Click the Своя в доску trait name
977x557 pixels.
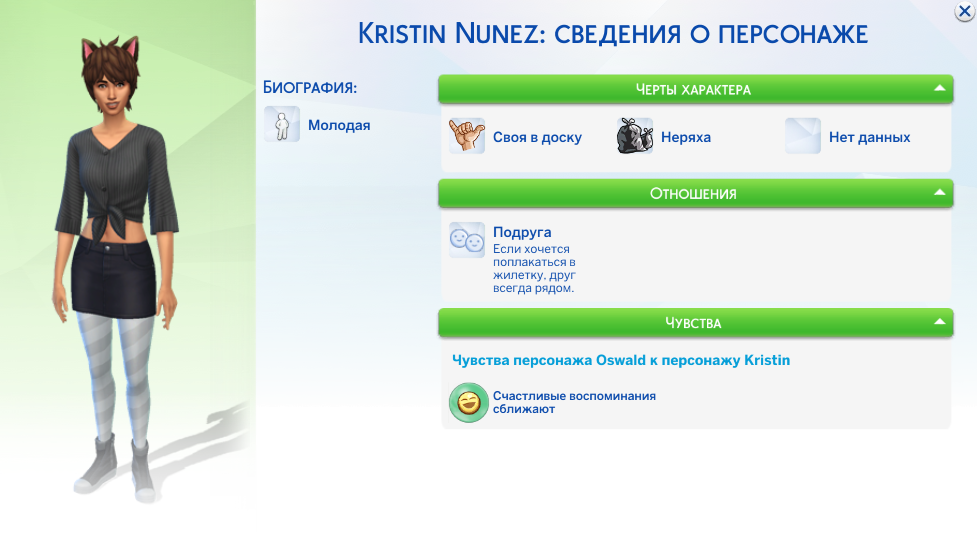(537, 137)
